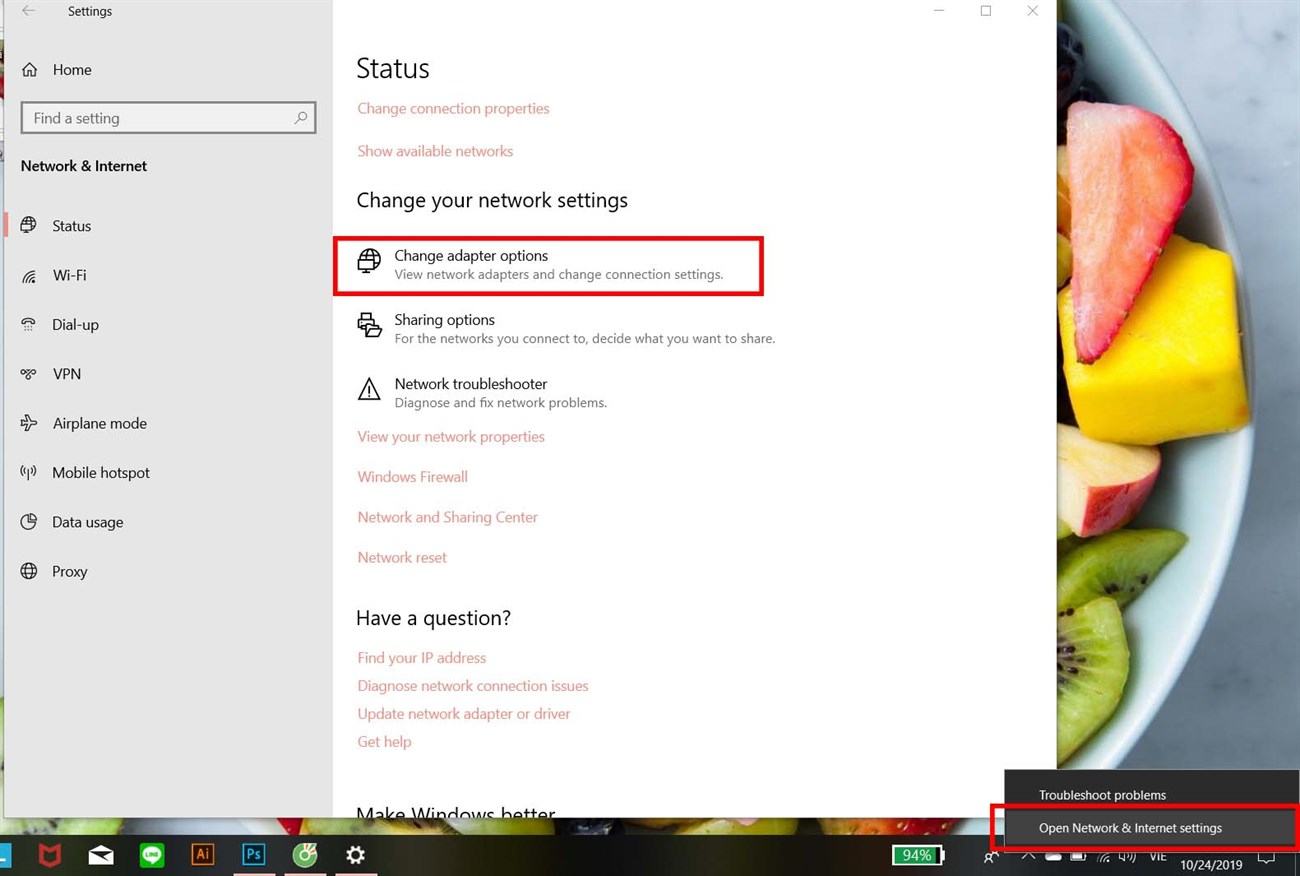The width and height of the screenshot is (1300, 876).
Task: Click the Settings gear on the taskbar
Action: click(x=355, y=855)
